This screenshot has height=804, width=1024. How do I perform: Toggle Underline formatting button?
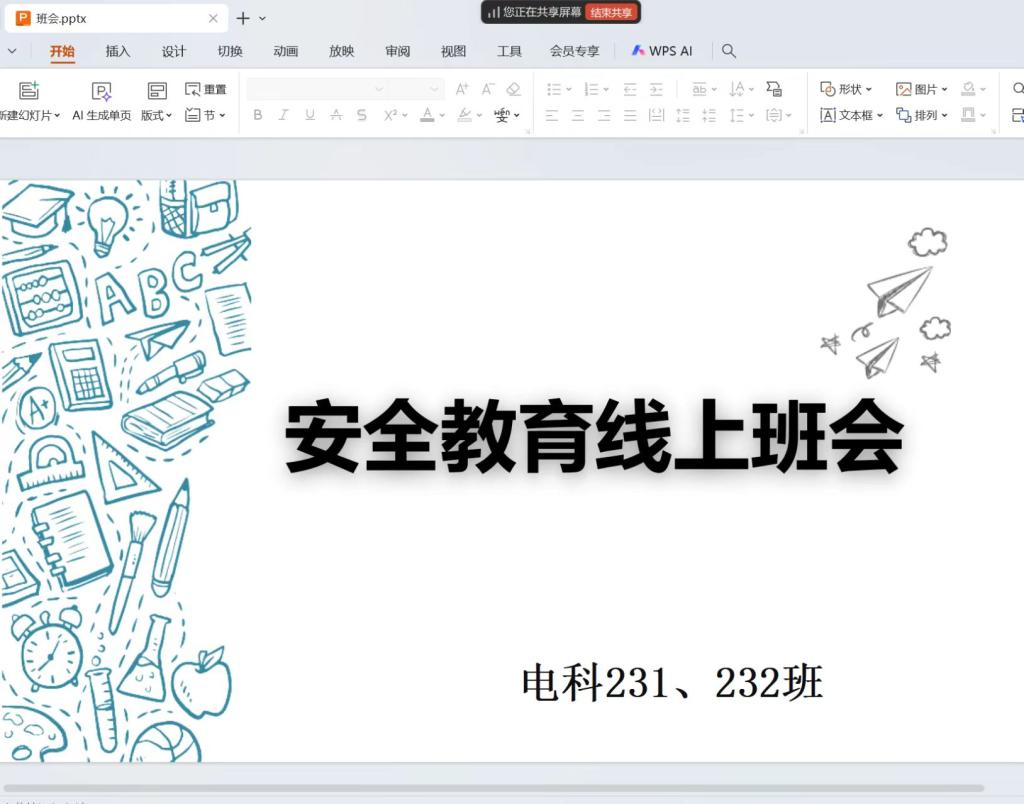click(310, 115)
